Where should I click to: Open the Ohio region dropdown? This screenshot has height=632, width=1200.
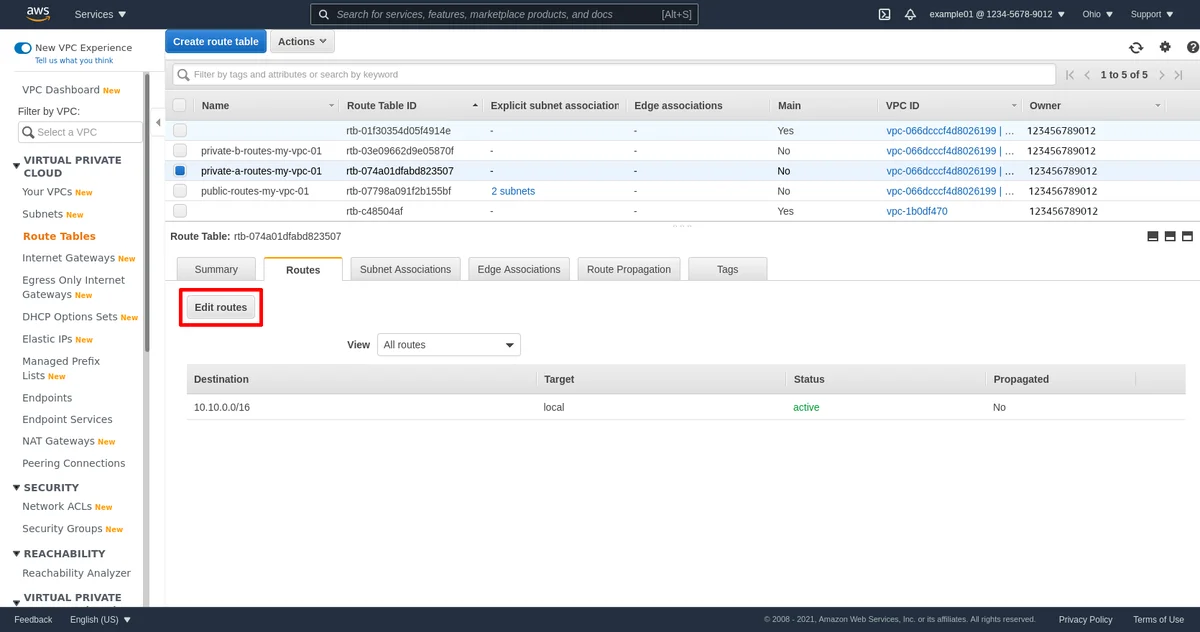1097,14
